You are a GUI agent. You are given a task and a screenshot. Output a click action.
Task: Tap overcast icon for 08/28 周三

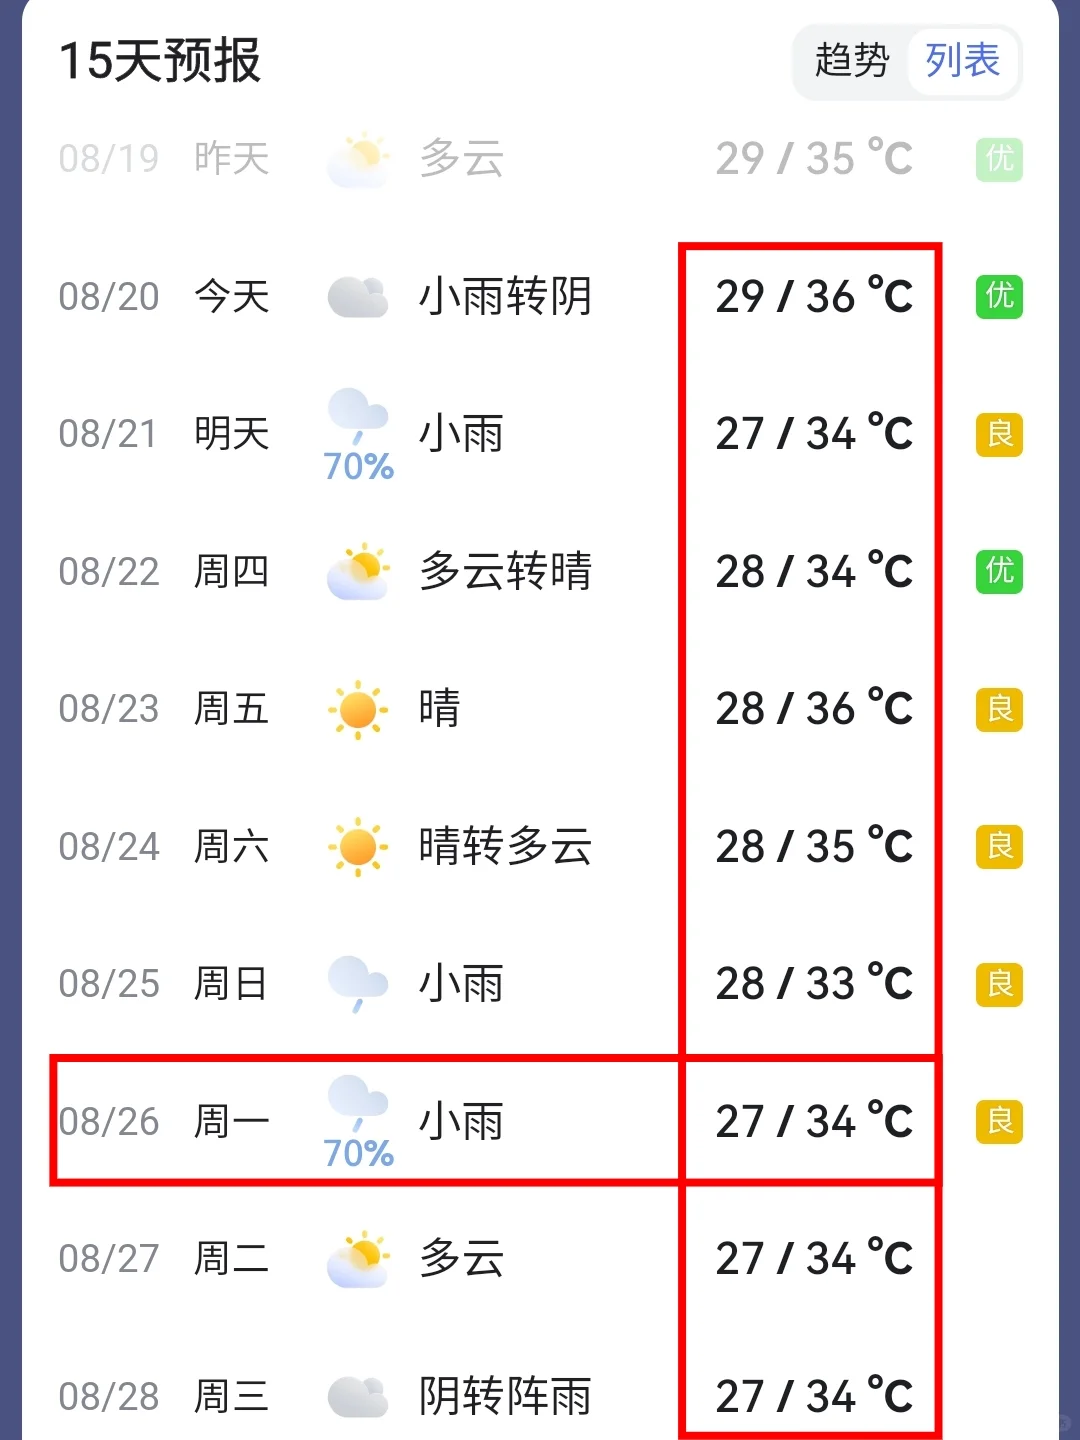(358, 1397)
